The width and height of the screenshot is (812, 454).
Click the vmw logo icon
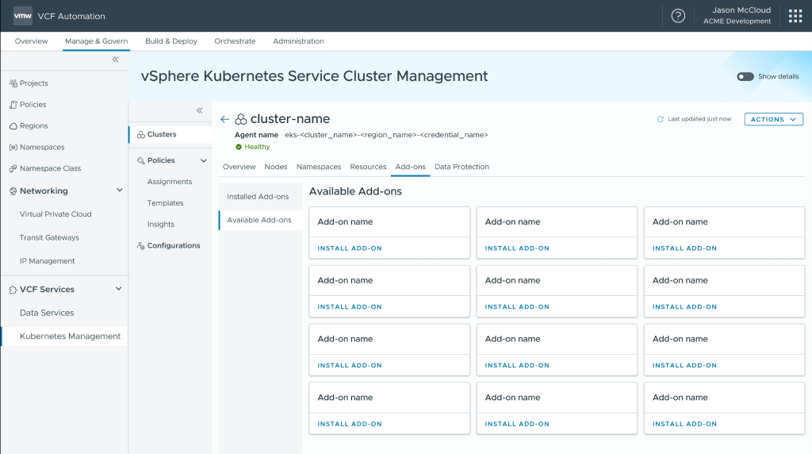pos(22,16)
